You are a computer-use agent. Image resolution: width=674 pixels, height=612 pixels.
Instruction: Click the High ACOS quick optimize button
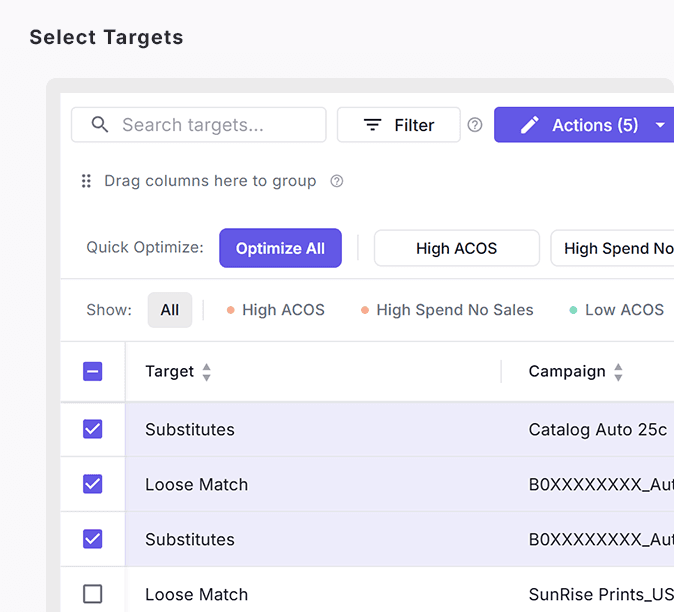456,249
